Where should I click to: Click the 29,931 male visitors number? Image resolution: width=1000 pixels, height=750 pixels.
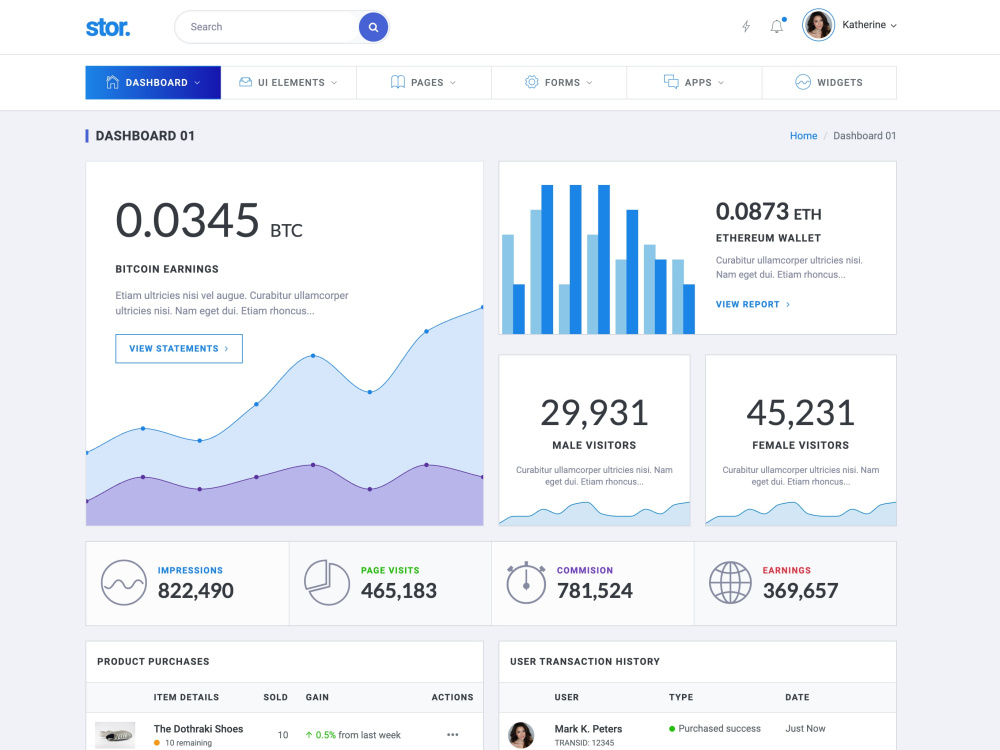[x=594, y=413]
